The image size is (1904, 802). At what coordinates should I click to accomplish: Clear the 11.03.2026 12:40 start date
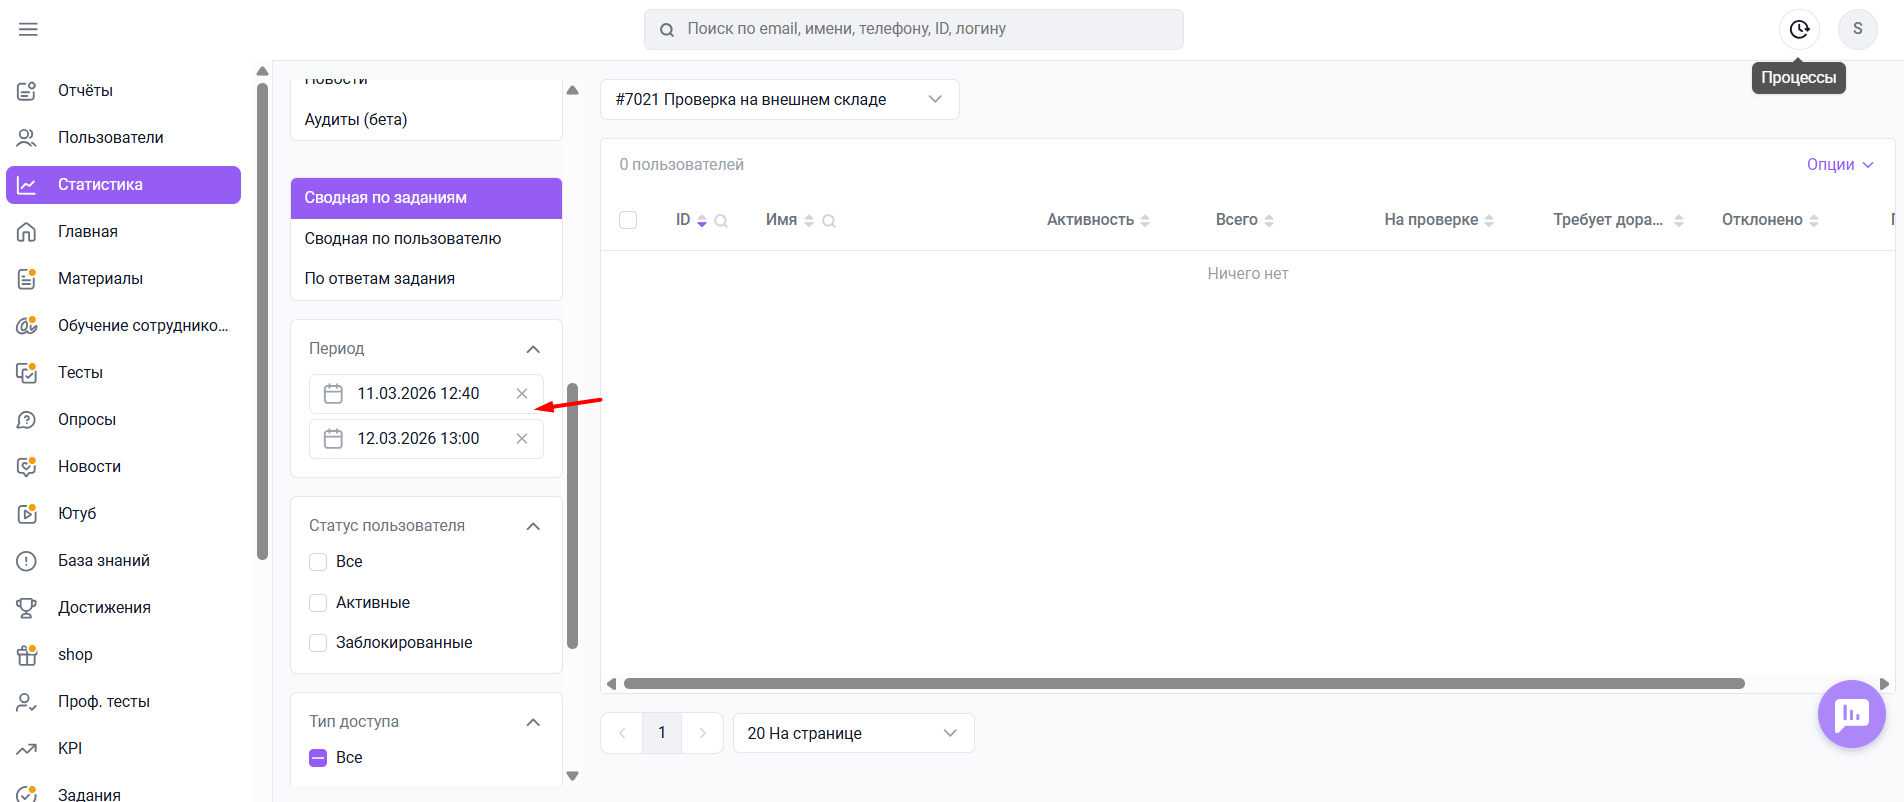[521, 394]
